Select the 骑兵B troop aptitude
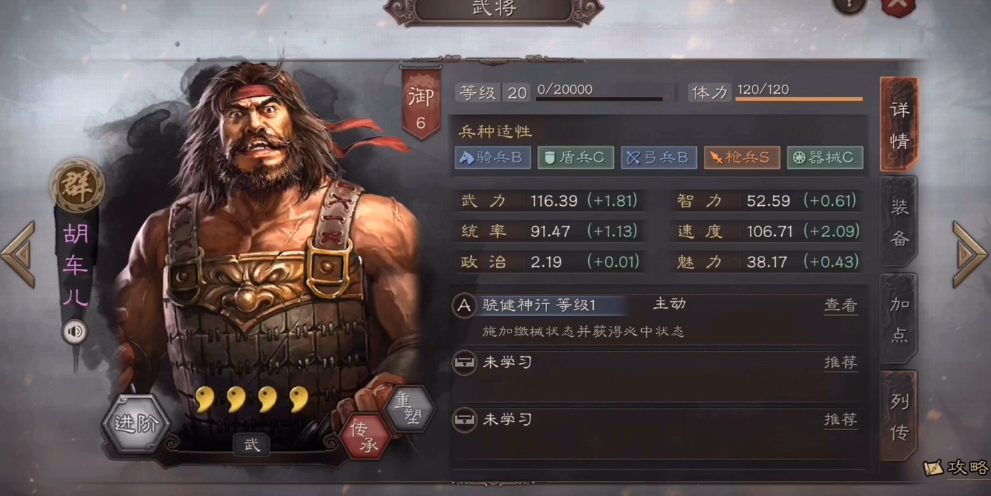 pos(492,157)
